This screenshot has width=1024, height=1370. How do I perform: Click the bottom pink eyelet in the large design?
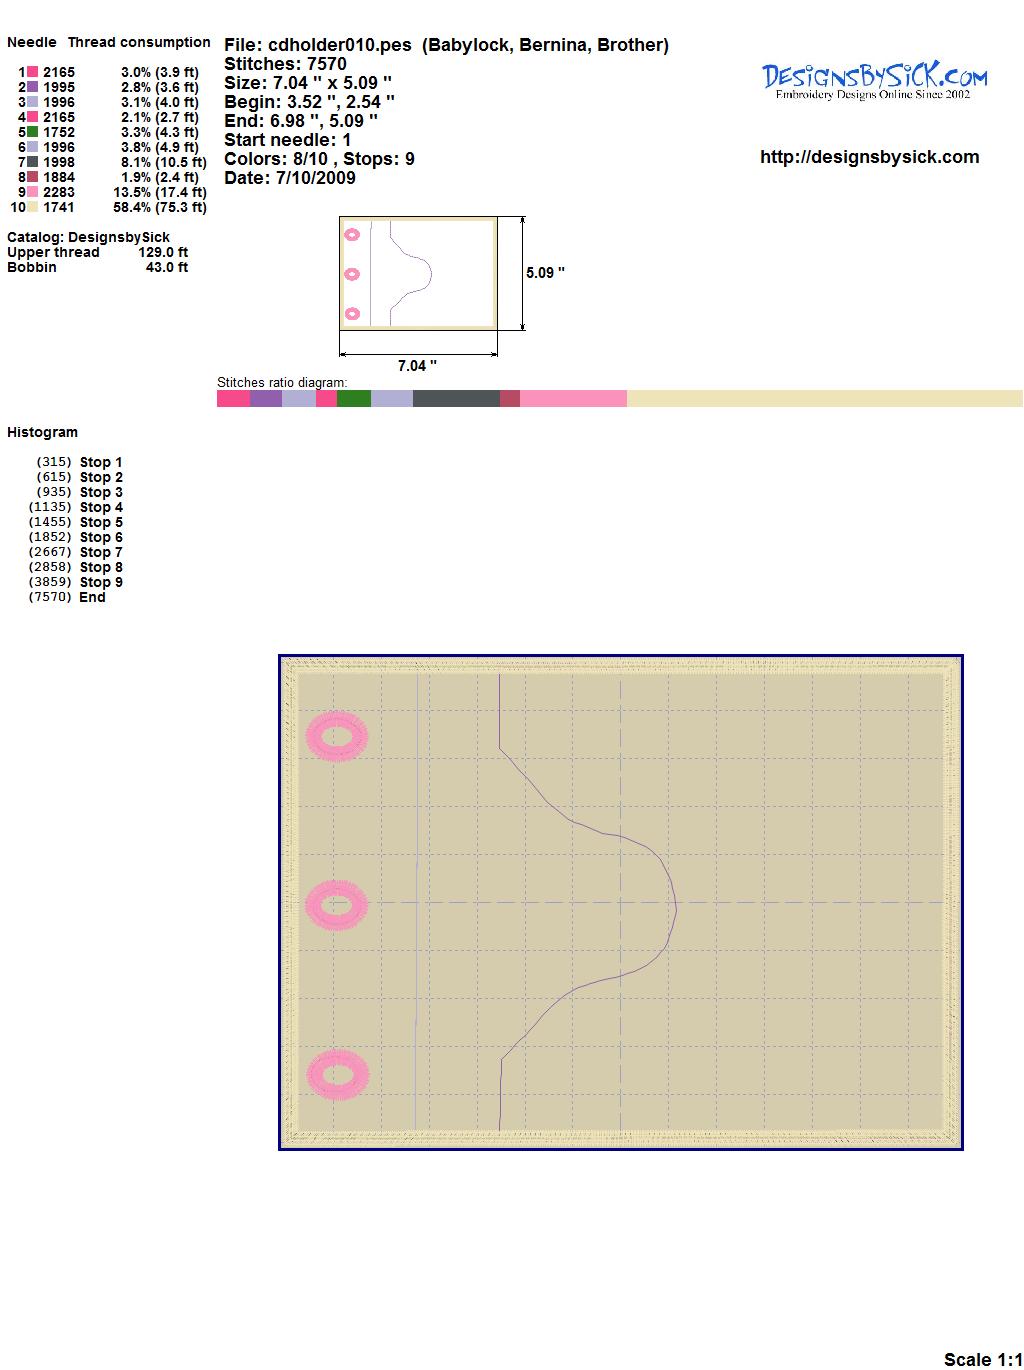tap(337, 1076)
